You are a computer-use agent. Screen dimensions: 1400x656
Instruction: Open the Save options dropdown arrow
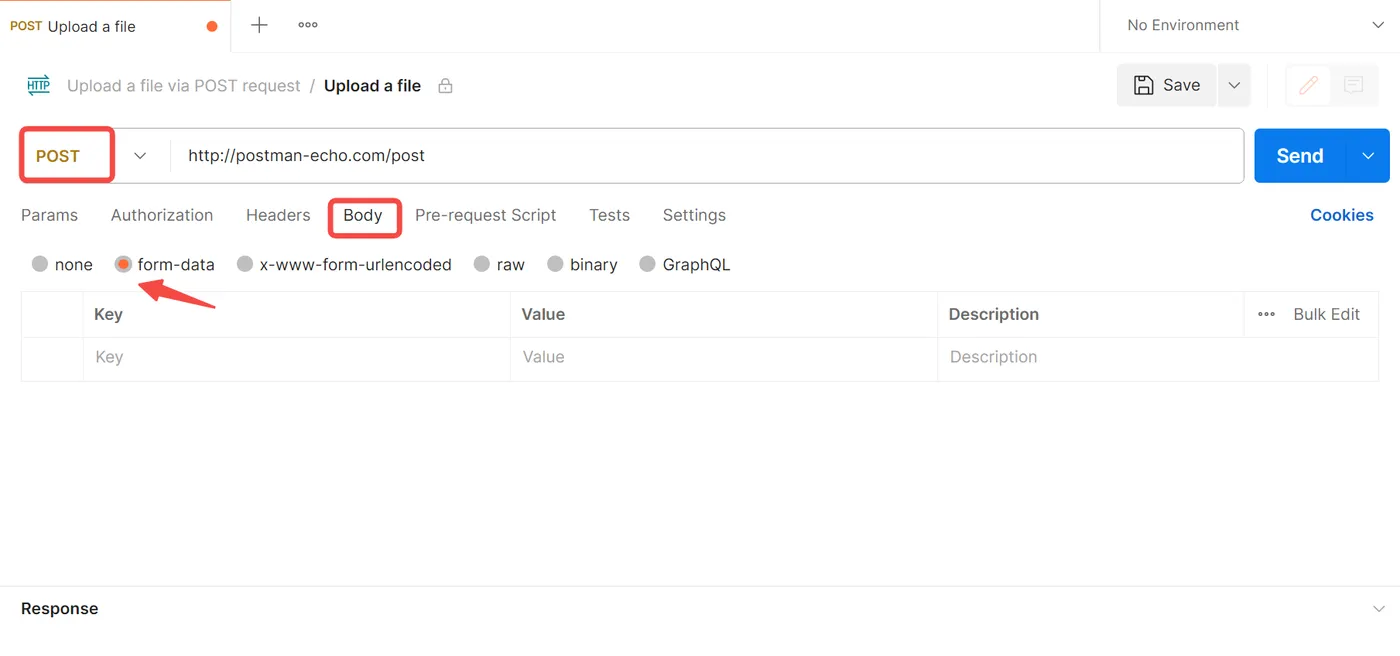point(1234,85)
